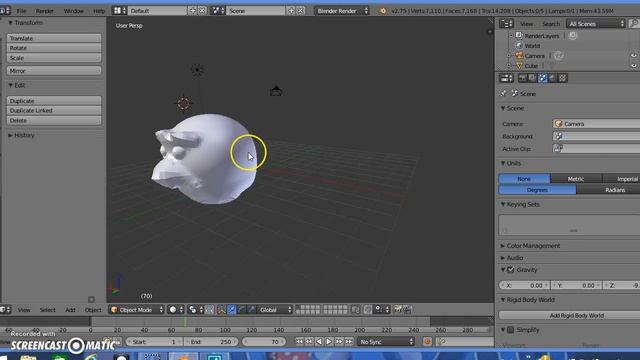Click the OpenGL render animation clapper icon
The image size is (640, 360).
click(407, 310)
